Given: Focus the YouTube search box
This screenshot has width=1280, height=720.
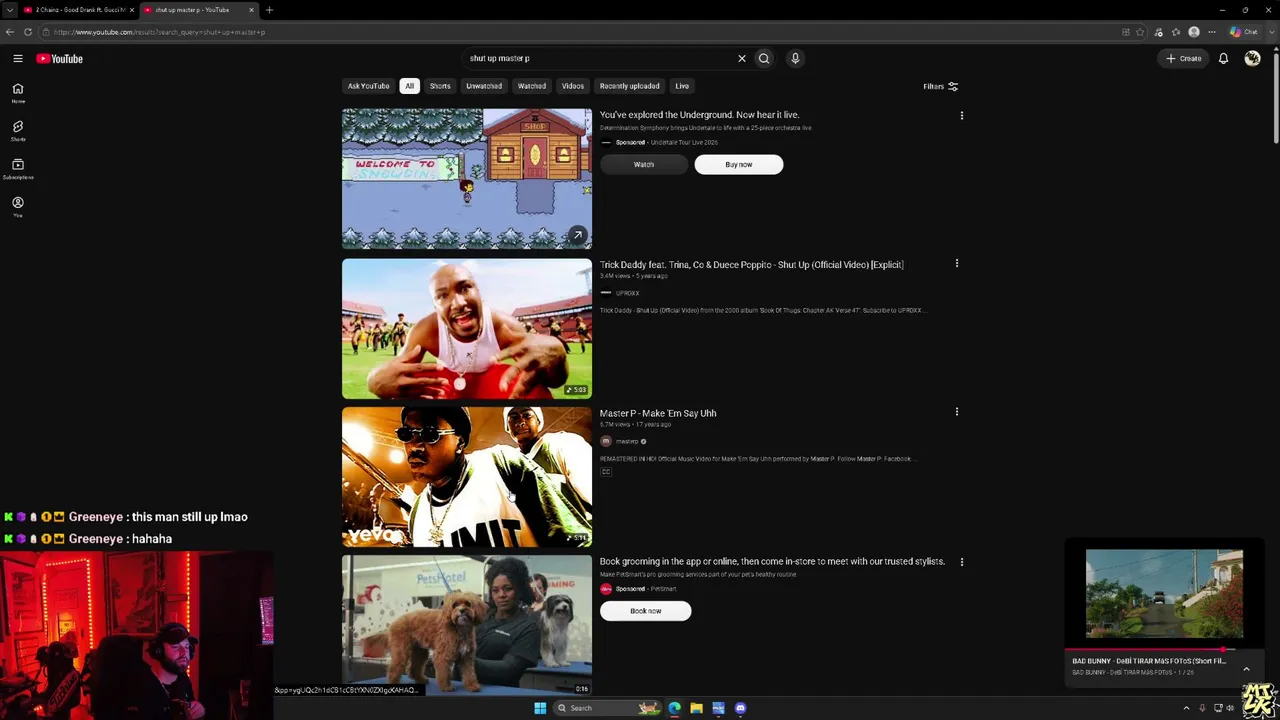Looking at the screenshot, I should [x=600, y=58].
